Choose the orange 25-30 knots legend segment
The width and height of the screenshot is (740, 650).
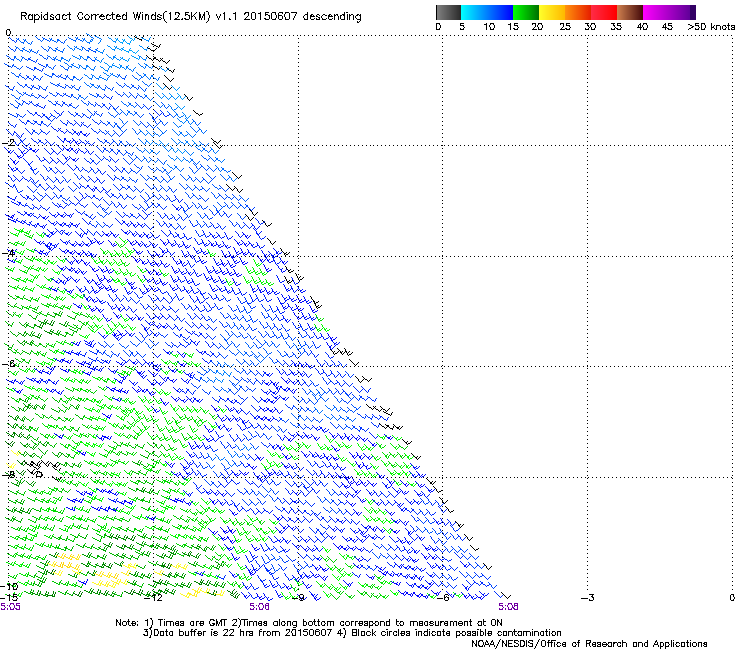click(x=578, y=12)
